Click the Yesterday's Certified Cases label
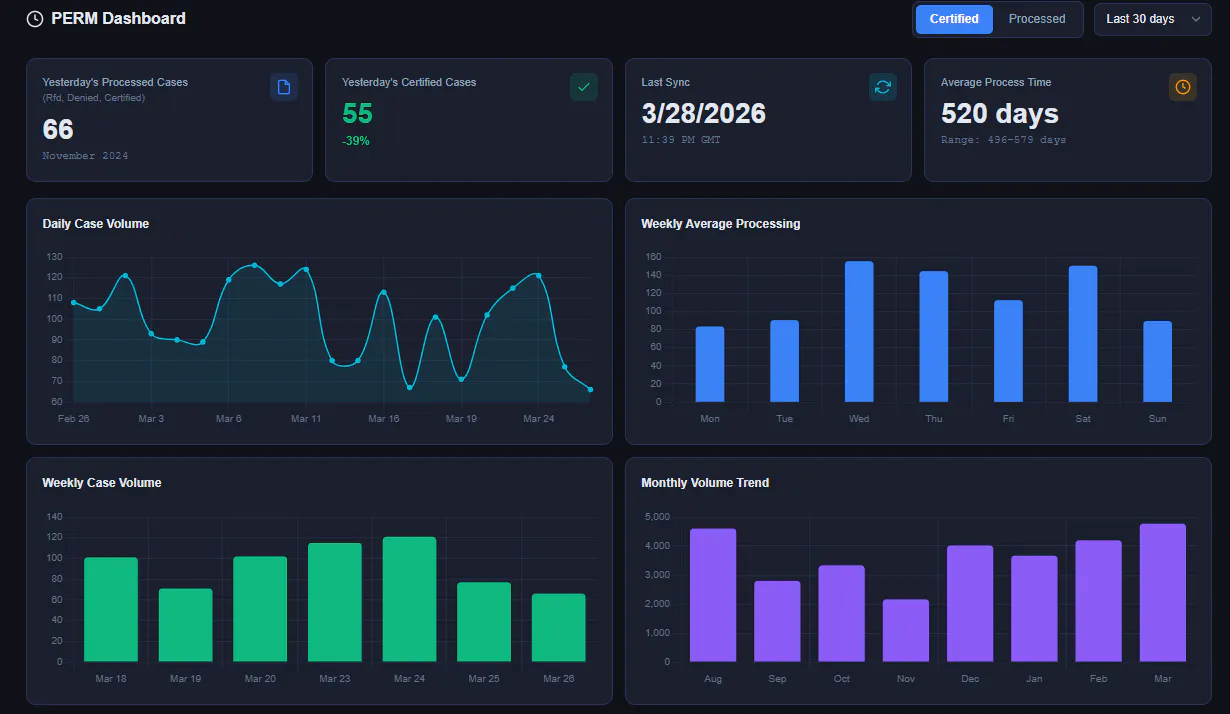 (409, 82)
